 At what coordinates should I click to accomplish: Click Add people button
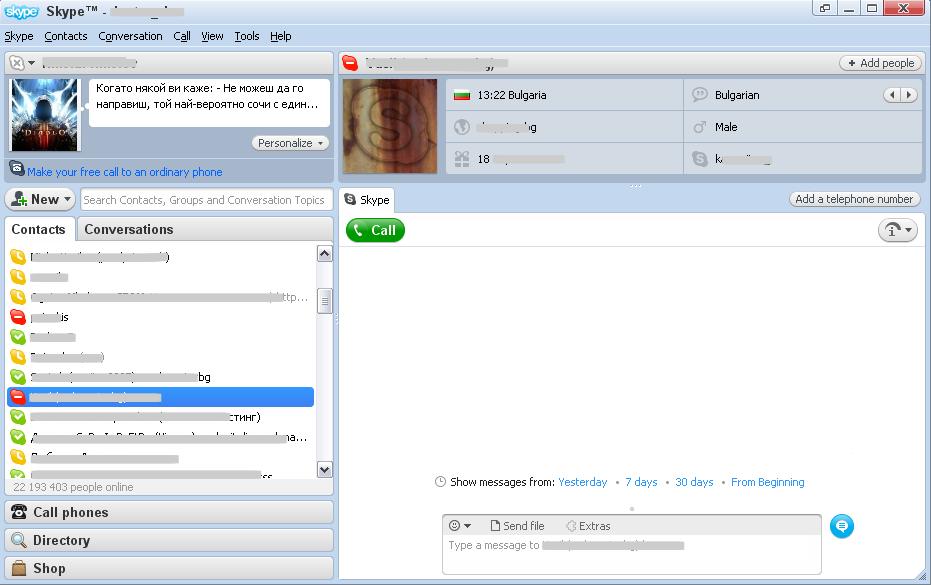881,63
